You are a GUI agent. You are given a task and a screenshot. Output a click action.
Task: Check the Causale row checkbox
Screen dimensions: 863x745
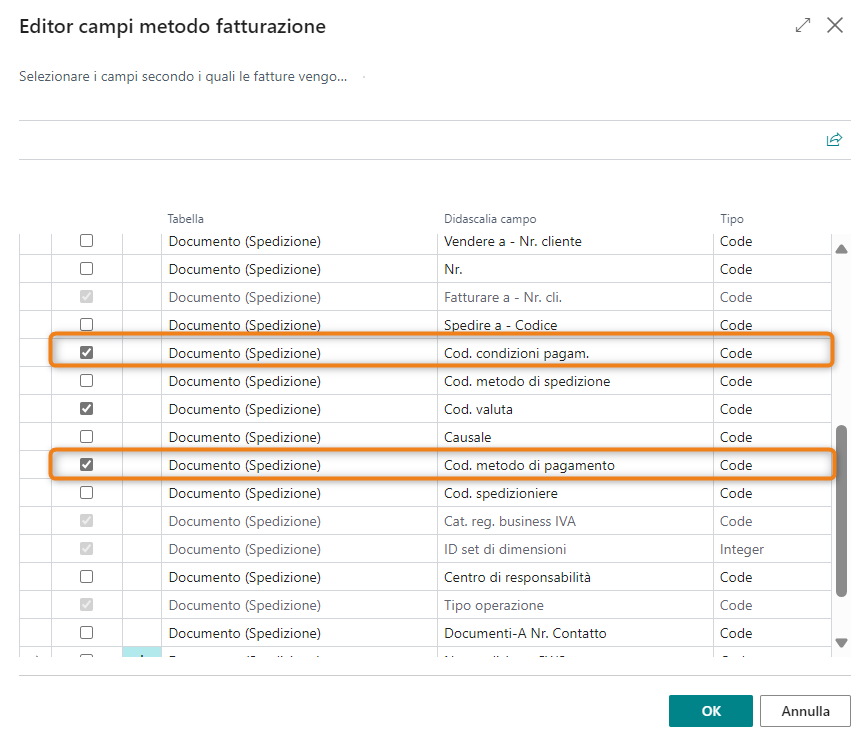86,437
